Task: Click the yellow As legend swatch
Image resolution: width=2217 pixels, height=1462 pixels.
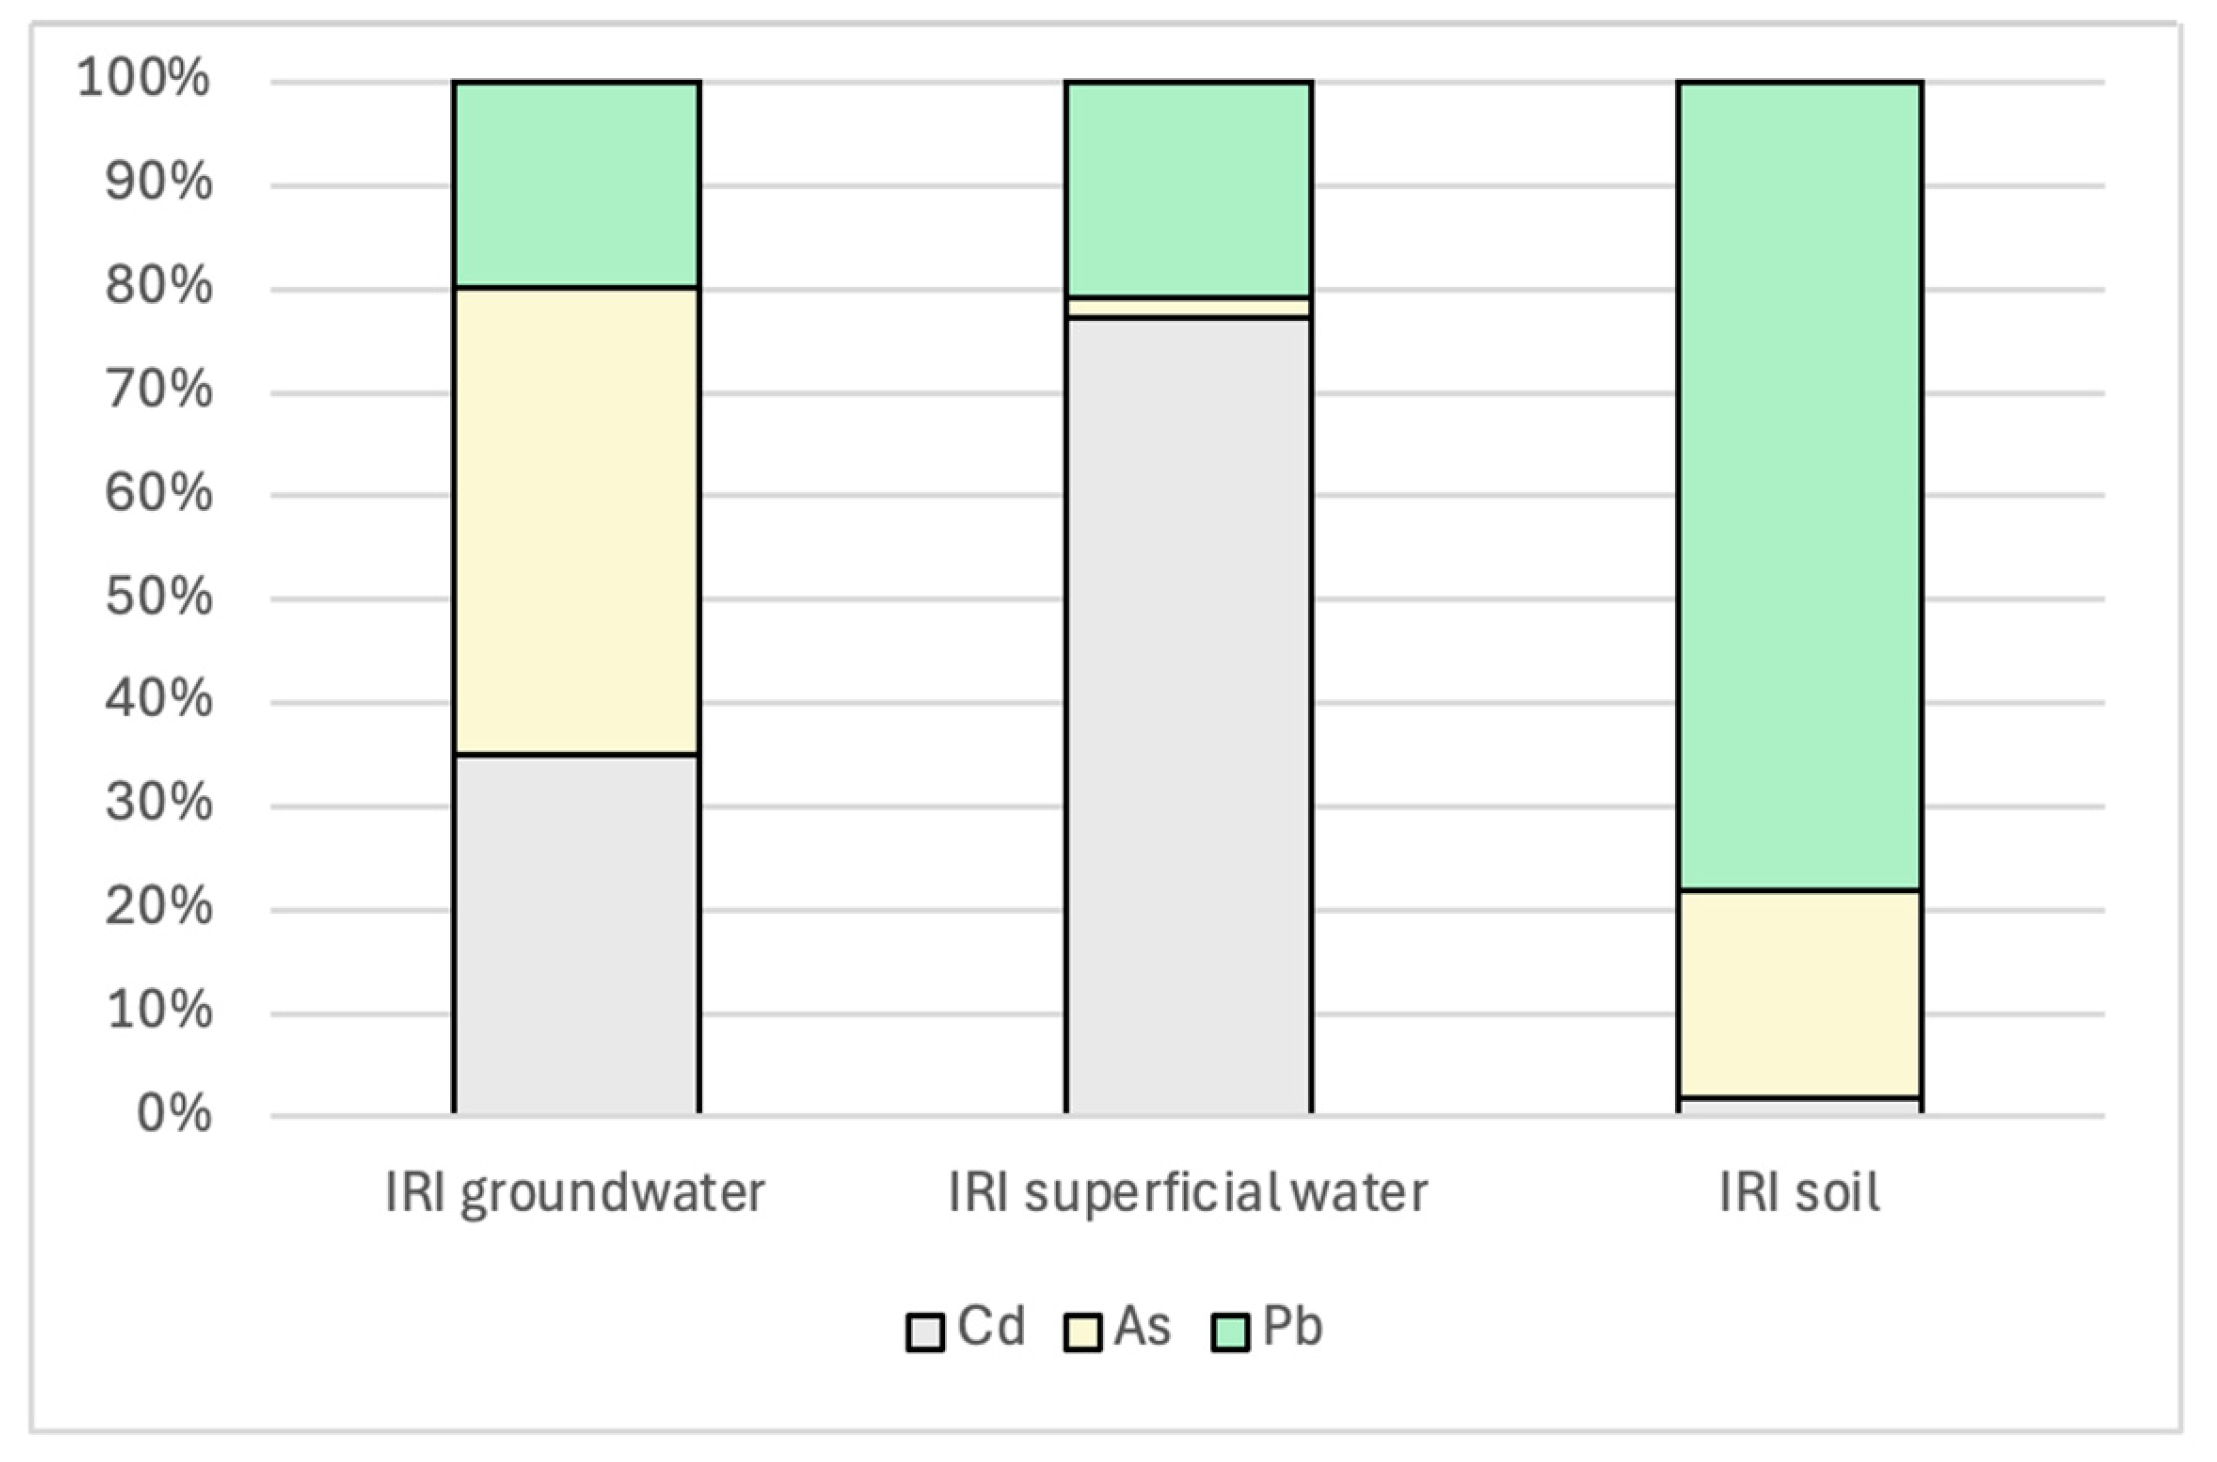Action: point(1081,1332)
